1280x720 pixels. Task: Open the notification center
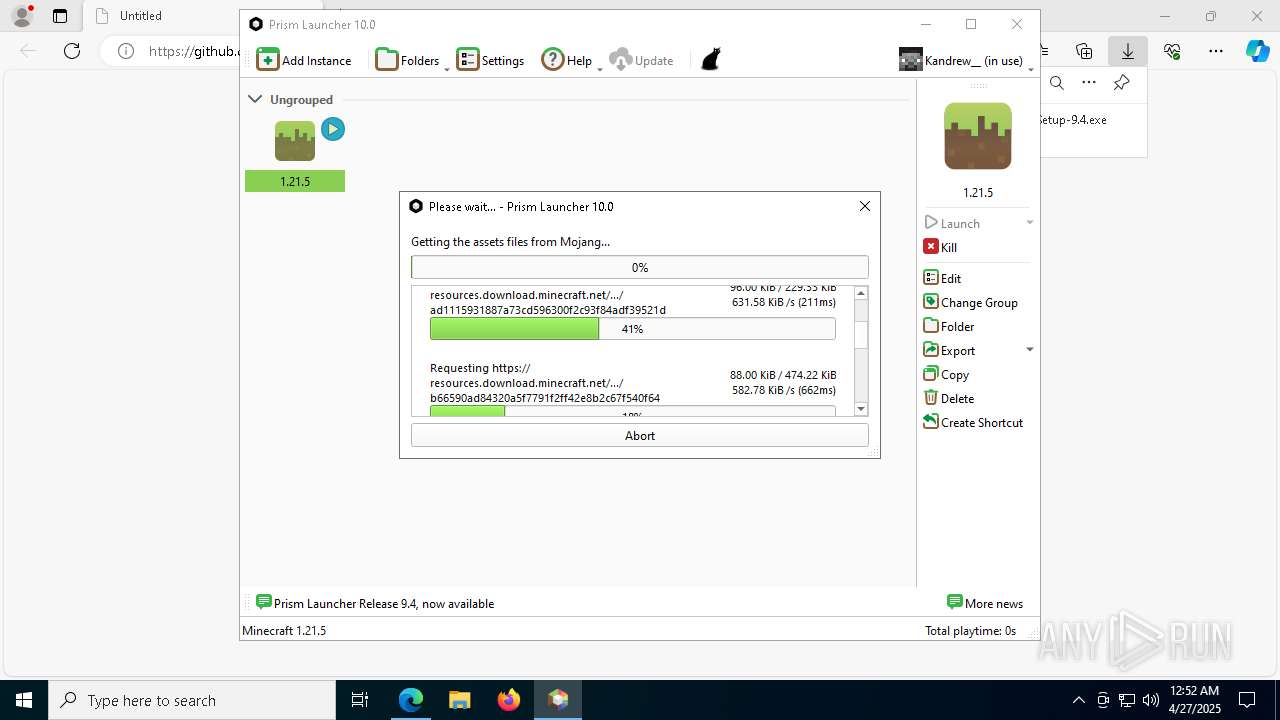tap(1247, 700)
